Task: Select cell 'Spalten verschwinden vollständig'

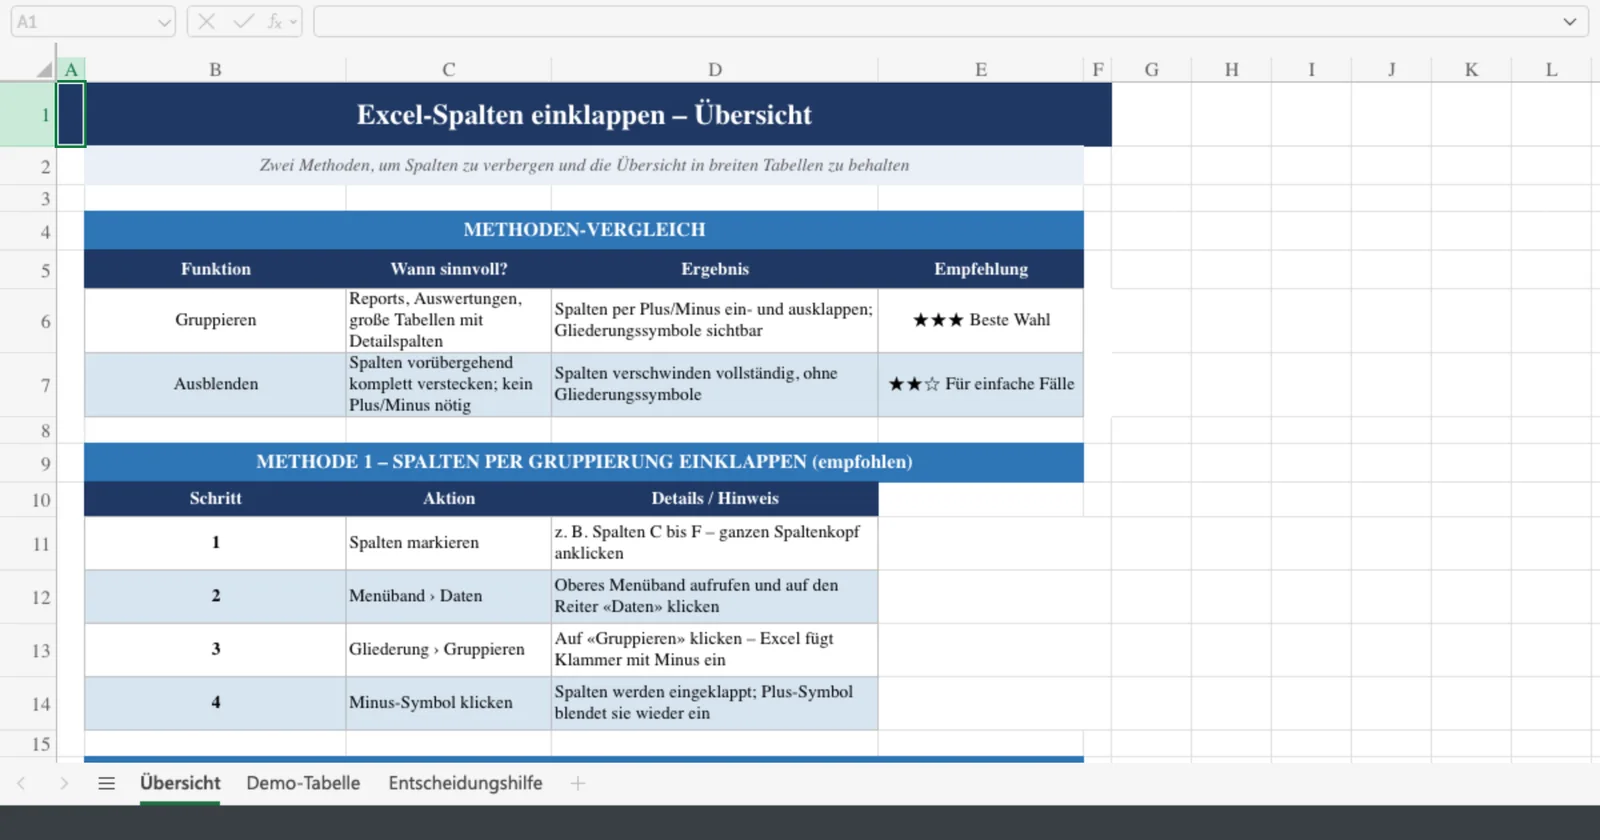Action: [715, 384]
